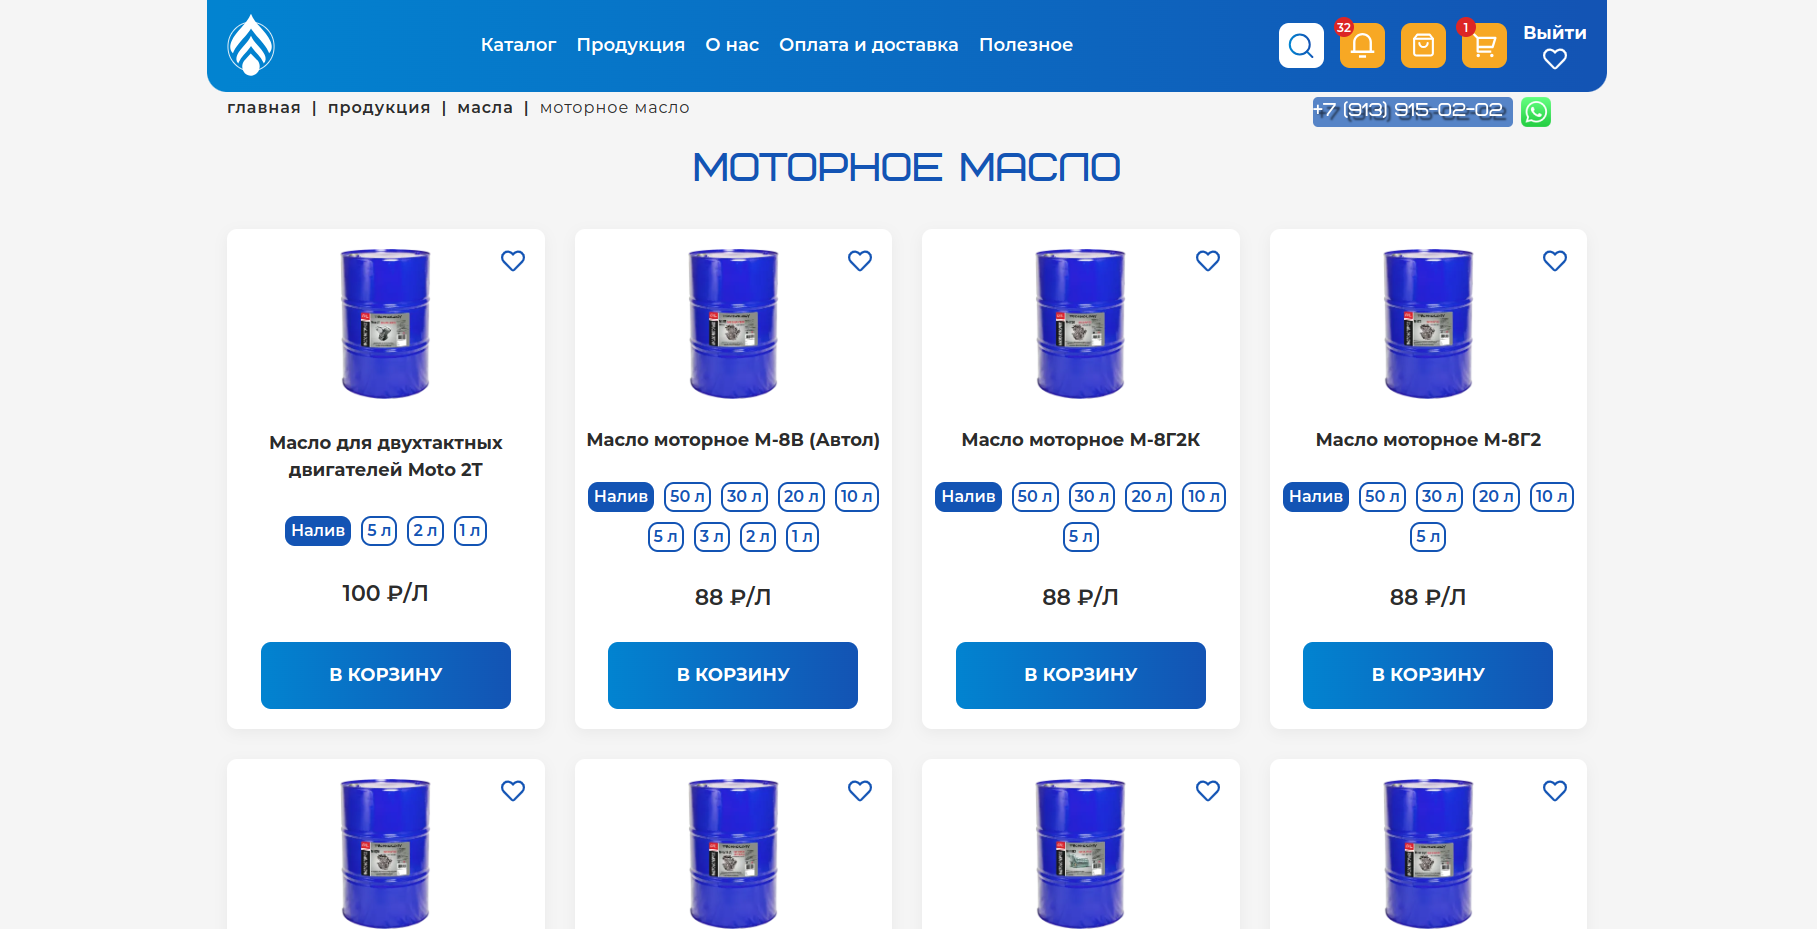1817x929 pixels.
Task: Select Налив option for М-8Г2К
Action: click(x=969, y=497)
